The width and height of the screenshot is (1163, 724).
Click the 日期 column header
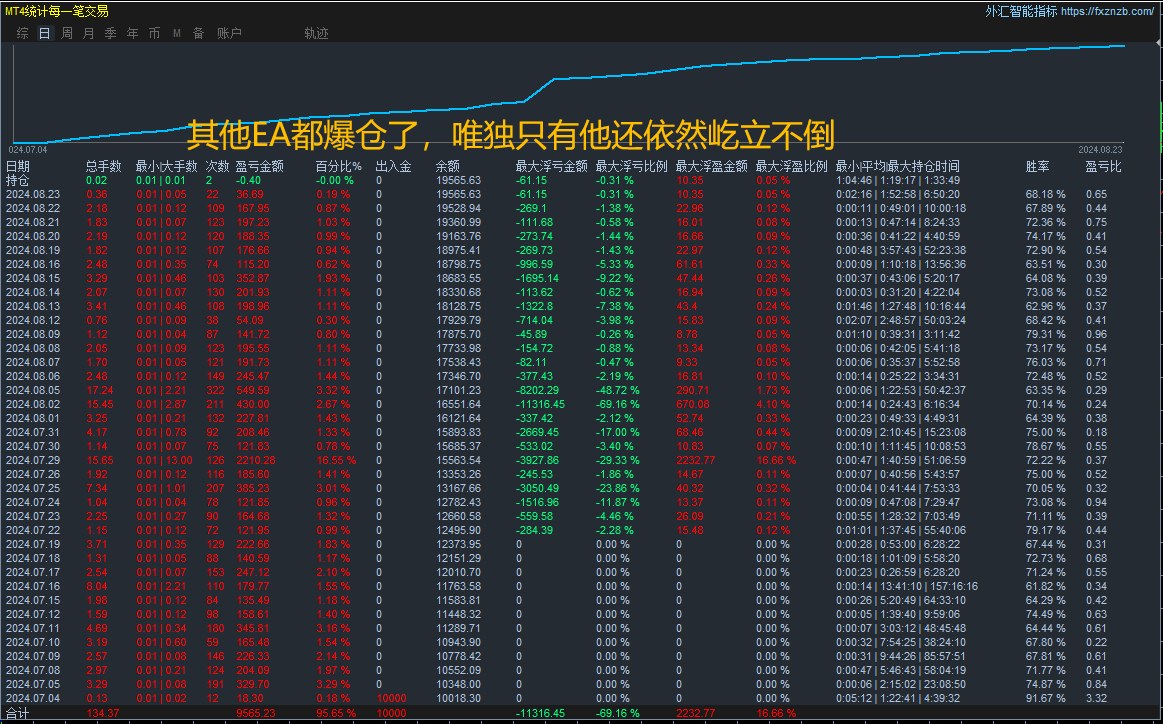(x=18, y=166)
